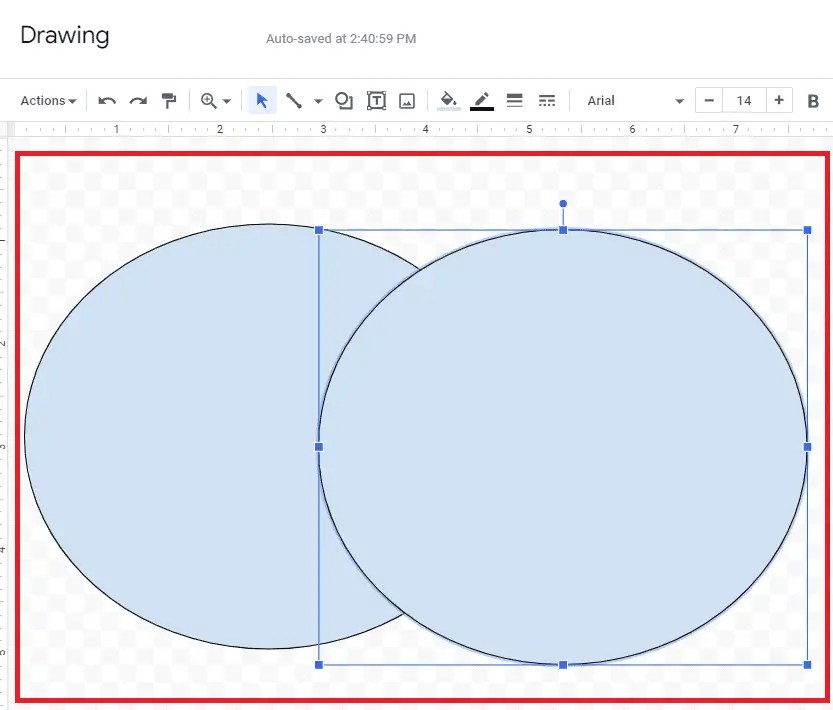Open the Zoom dropdown
This screenshot has width=833, height=710.
pyautogui.click(x=211, y=100)
